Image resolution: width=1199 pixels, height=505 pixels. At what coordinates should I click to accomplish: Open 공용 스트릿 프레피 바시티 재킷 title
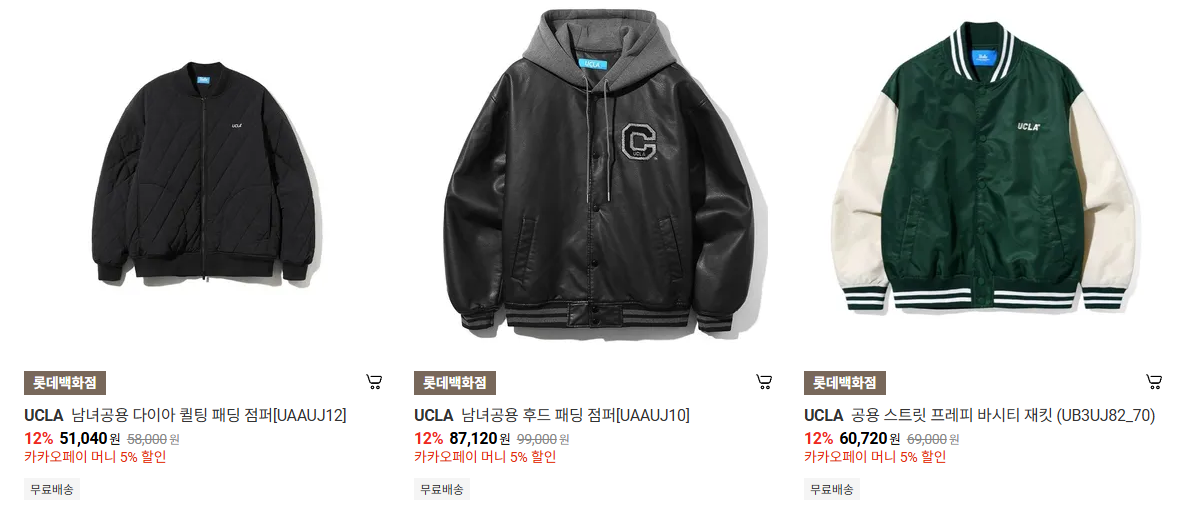(x=1002, y=415)
